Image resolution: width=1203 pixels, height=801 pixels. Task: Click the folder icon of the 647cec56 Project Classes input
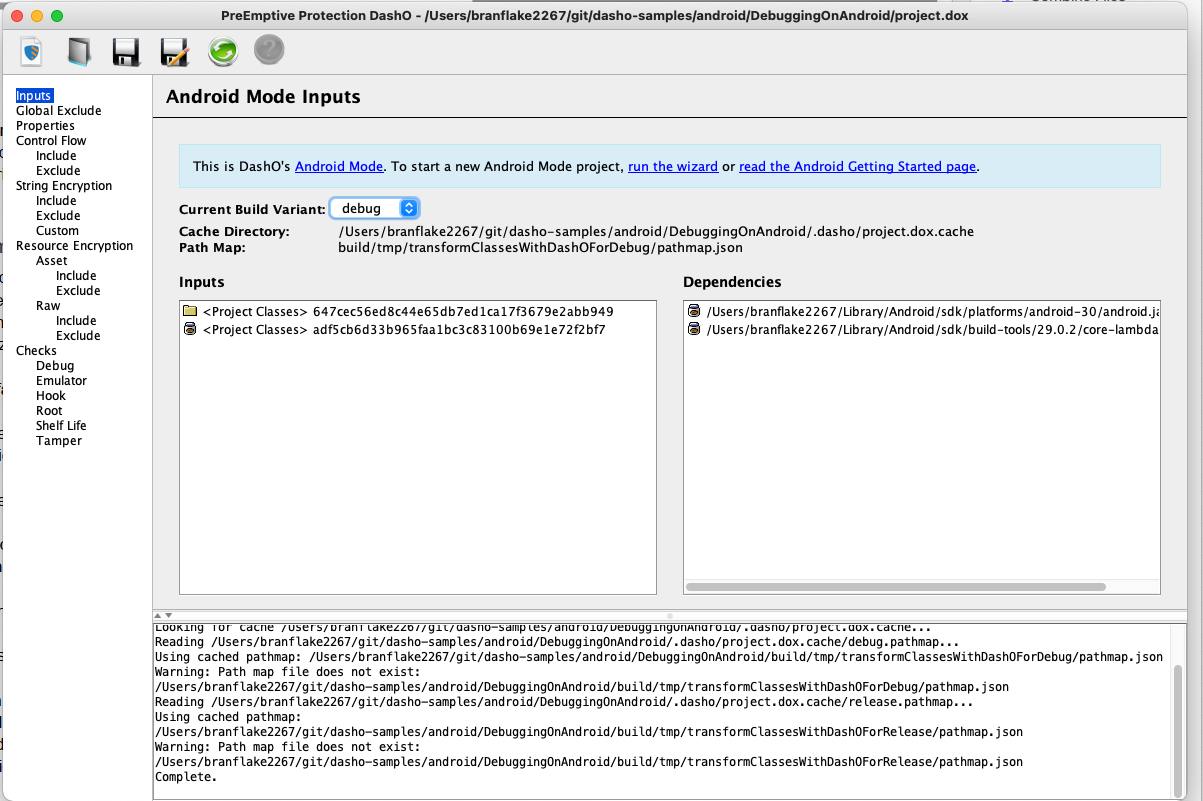click(x=190, y=311)
